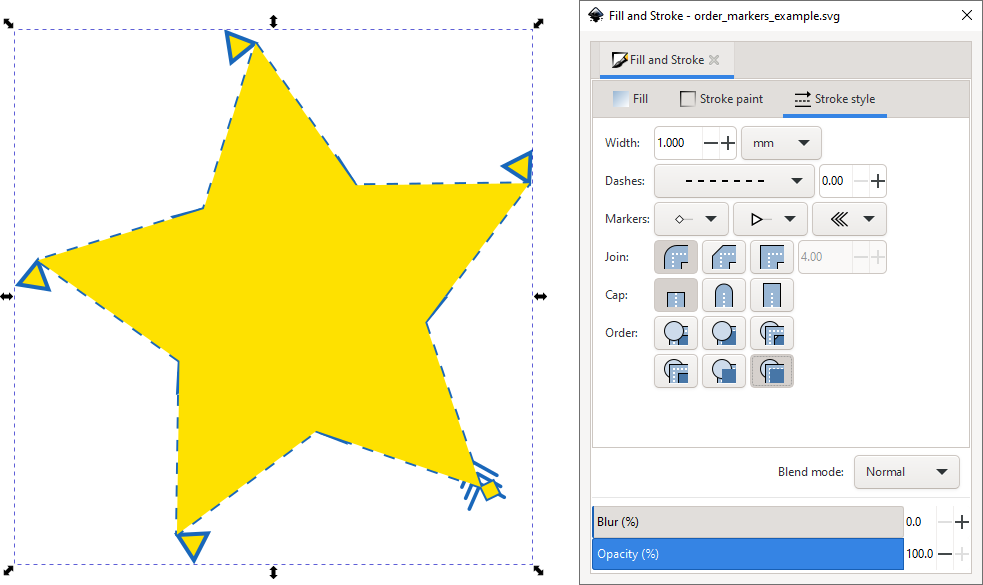Click the left-middle scale handle

(6, 297)
